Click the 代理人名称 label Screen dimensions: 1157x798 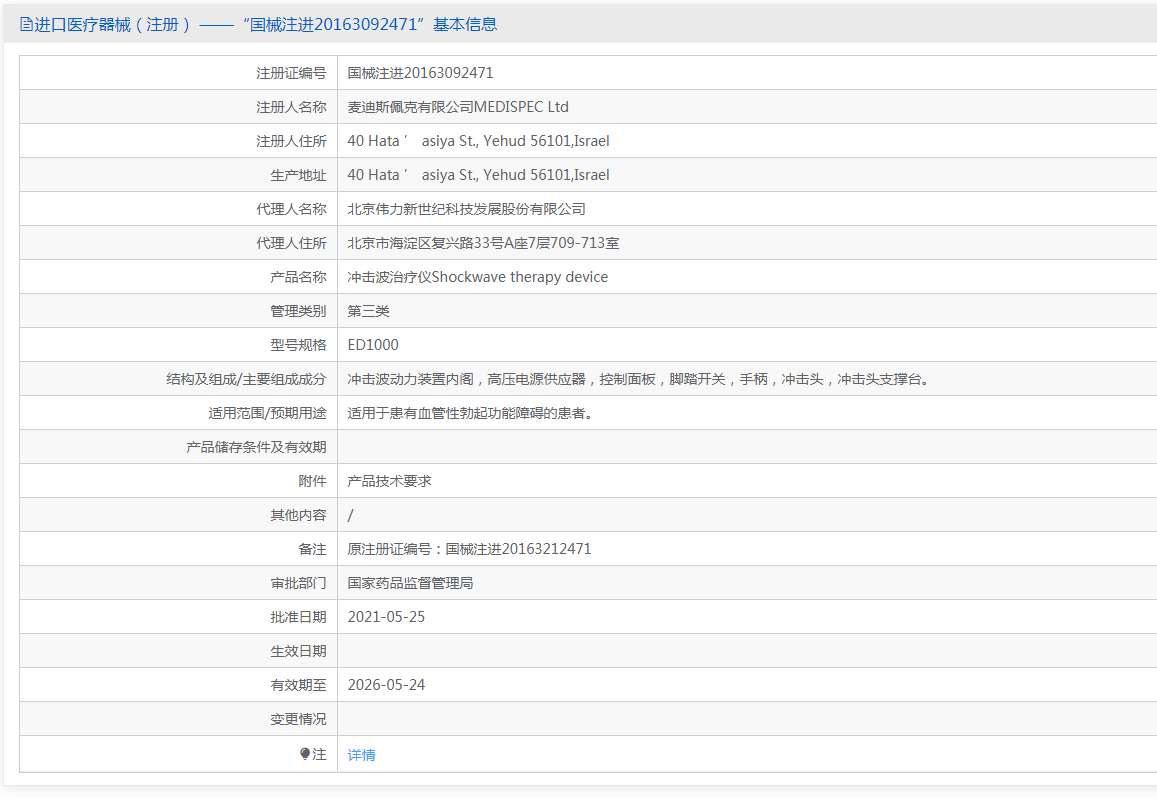pyautogui.click(x=291, y=209)
